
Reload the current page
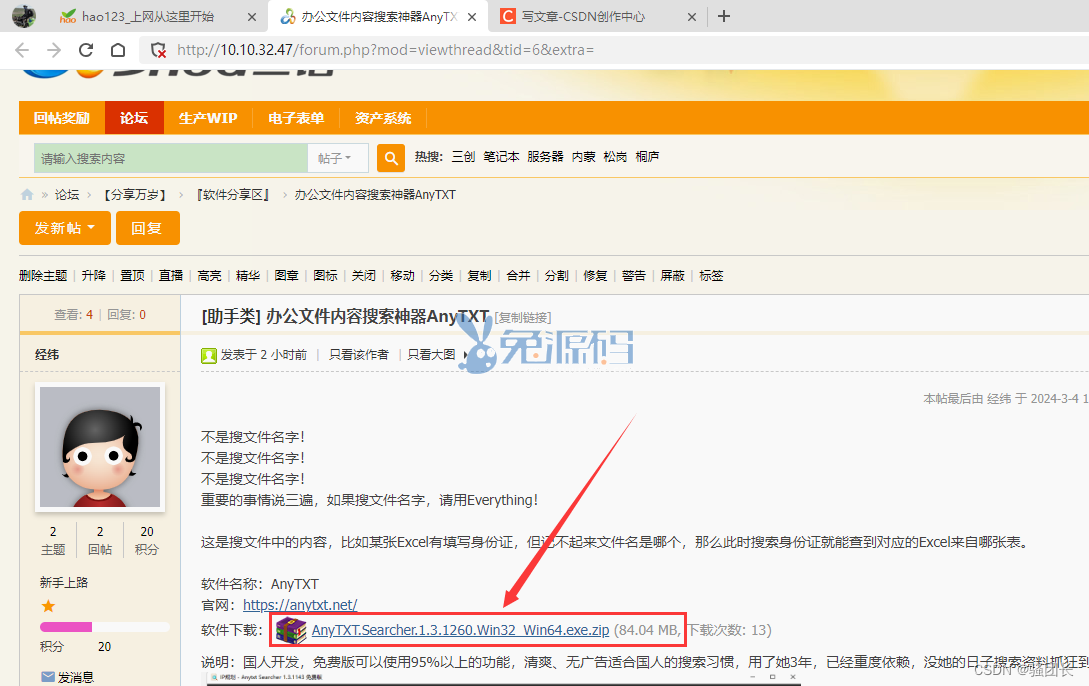pos(86,50)
